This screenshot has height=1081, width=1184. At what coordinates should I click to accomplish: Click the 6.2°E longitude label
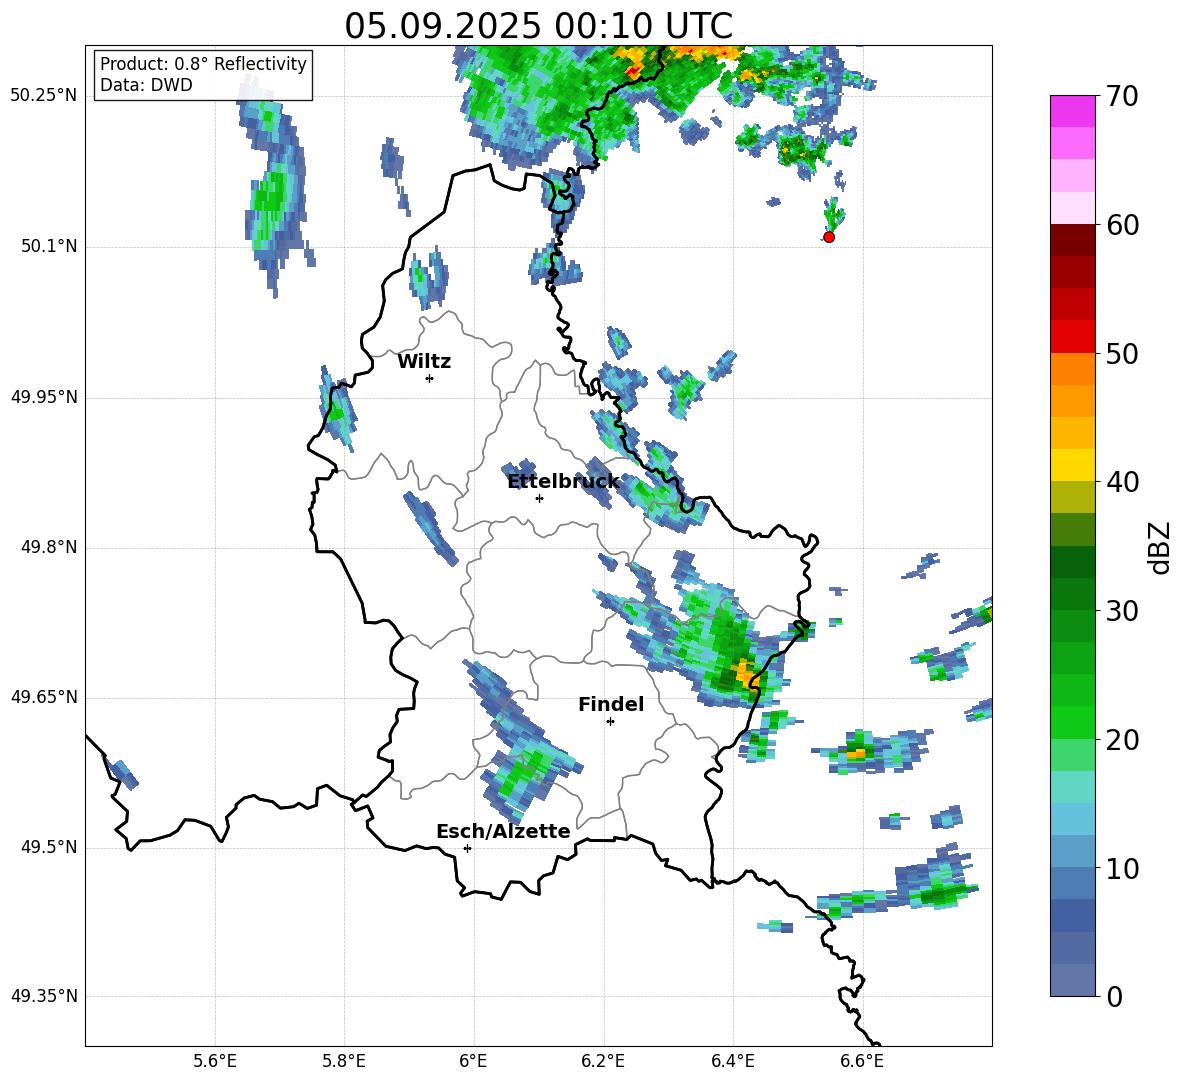pos(603,1061)
